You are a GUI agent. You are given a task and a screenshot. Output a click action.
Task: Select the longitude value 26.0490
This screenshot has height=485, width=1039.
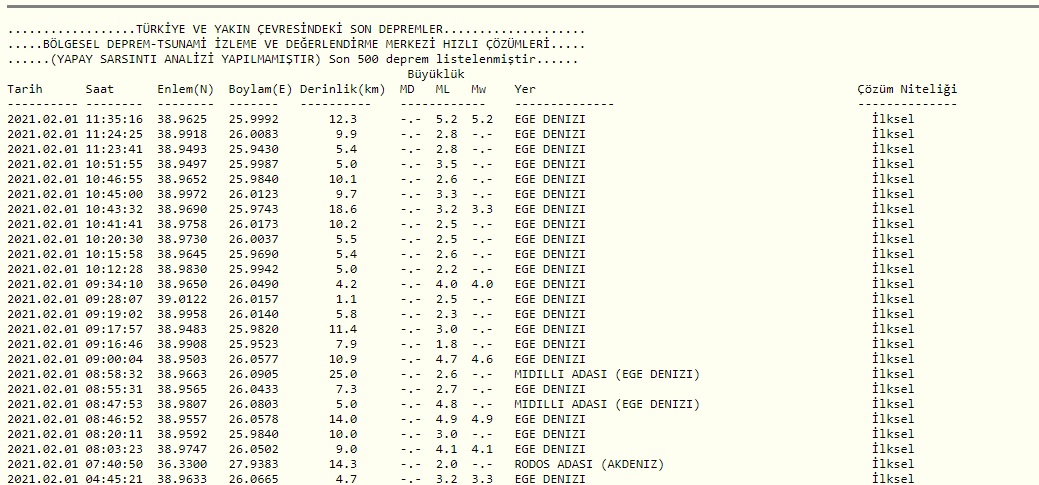pyautogui.click(x=257, y=284)
